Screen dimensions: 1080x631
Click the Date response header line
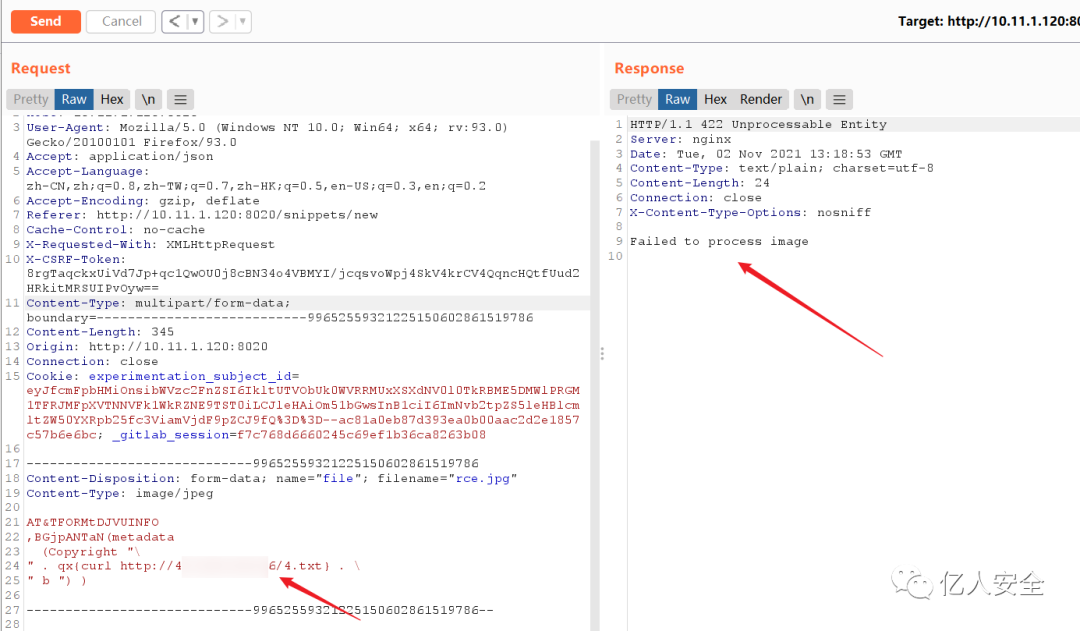coord(766,154)
